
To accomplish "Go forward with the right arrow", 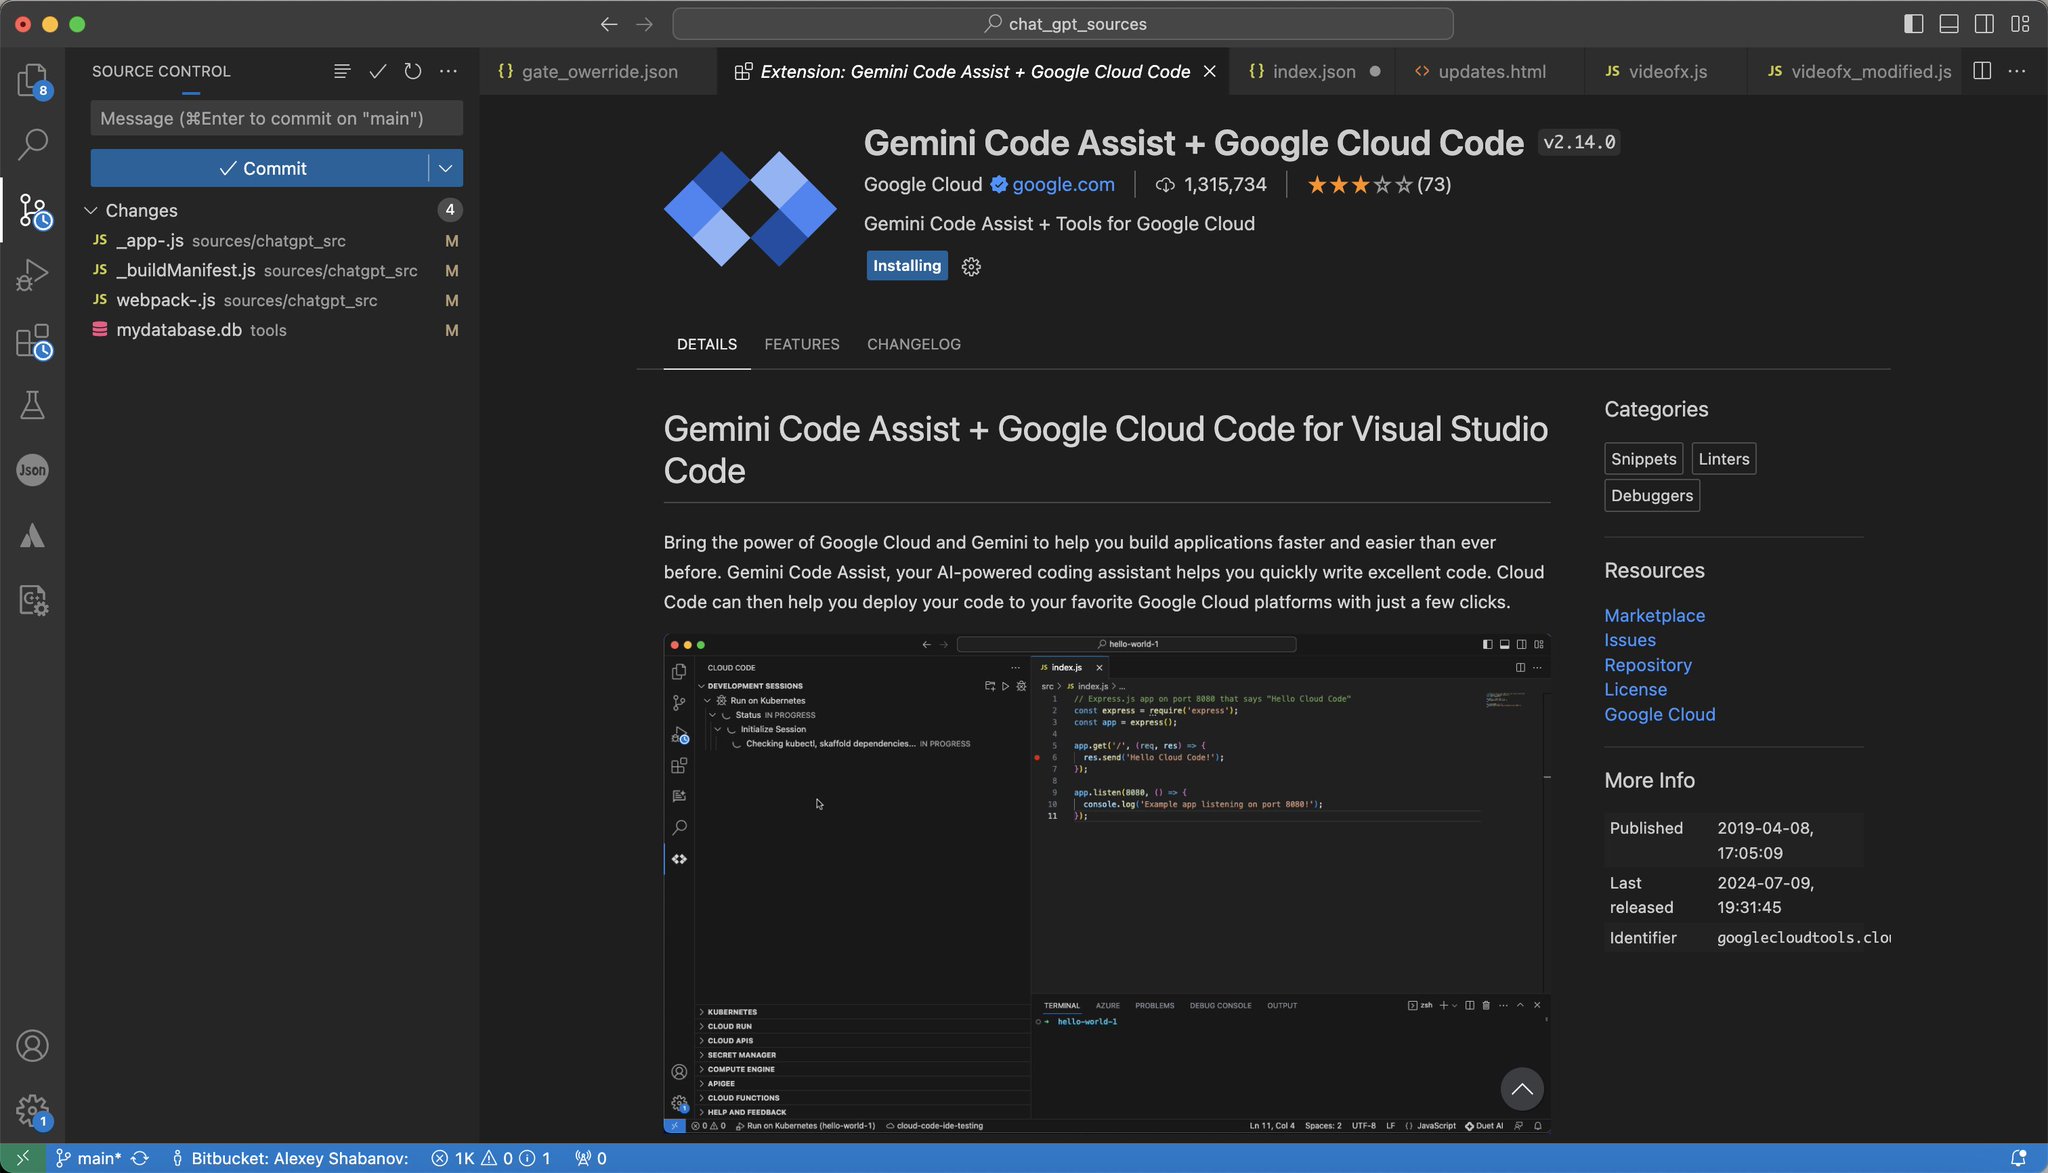I will click(x=645, y=24).
